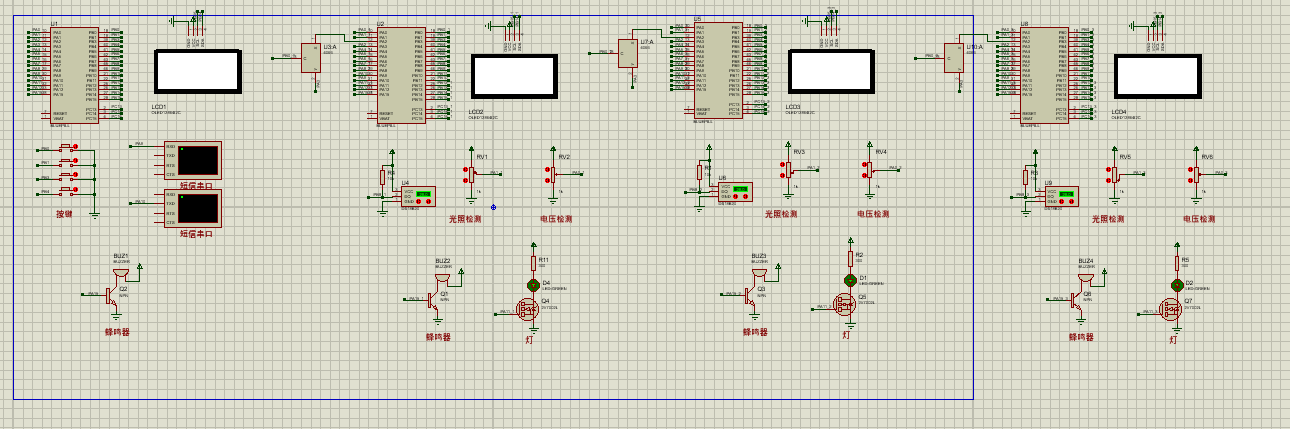The width and height of the screenshot is (1290, 429).
Task: Select the BUZ2 buzzer symbol
Action: click(442, 276)
